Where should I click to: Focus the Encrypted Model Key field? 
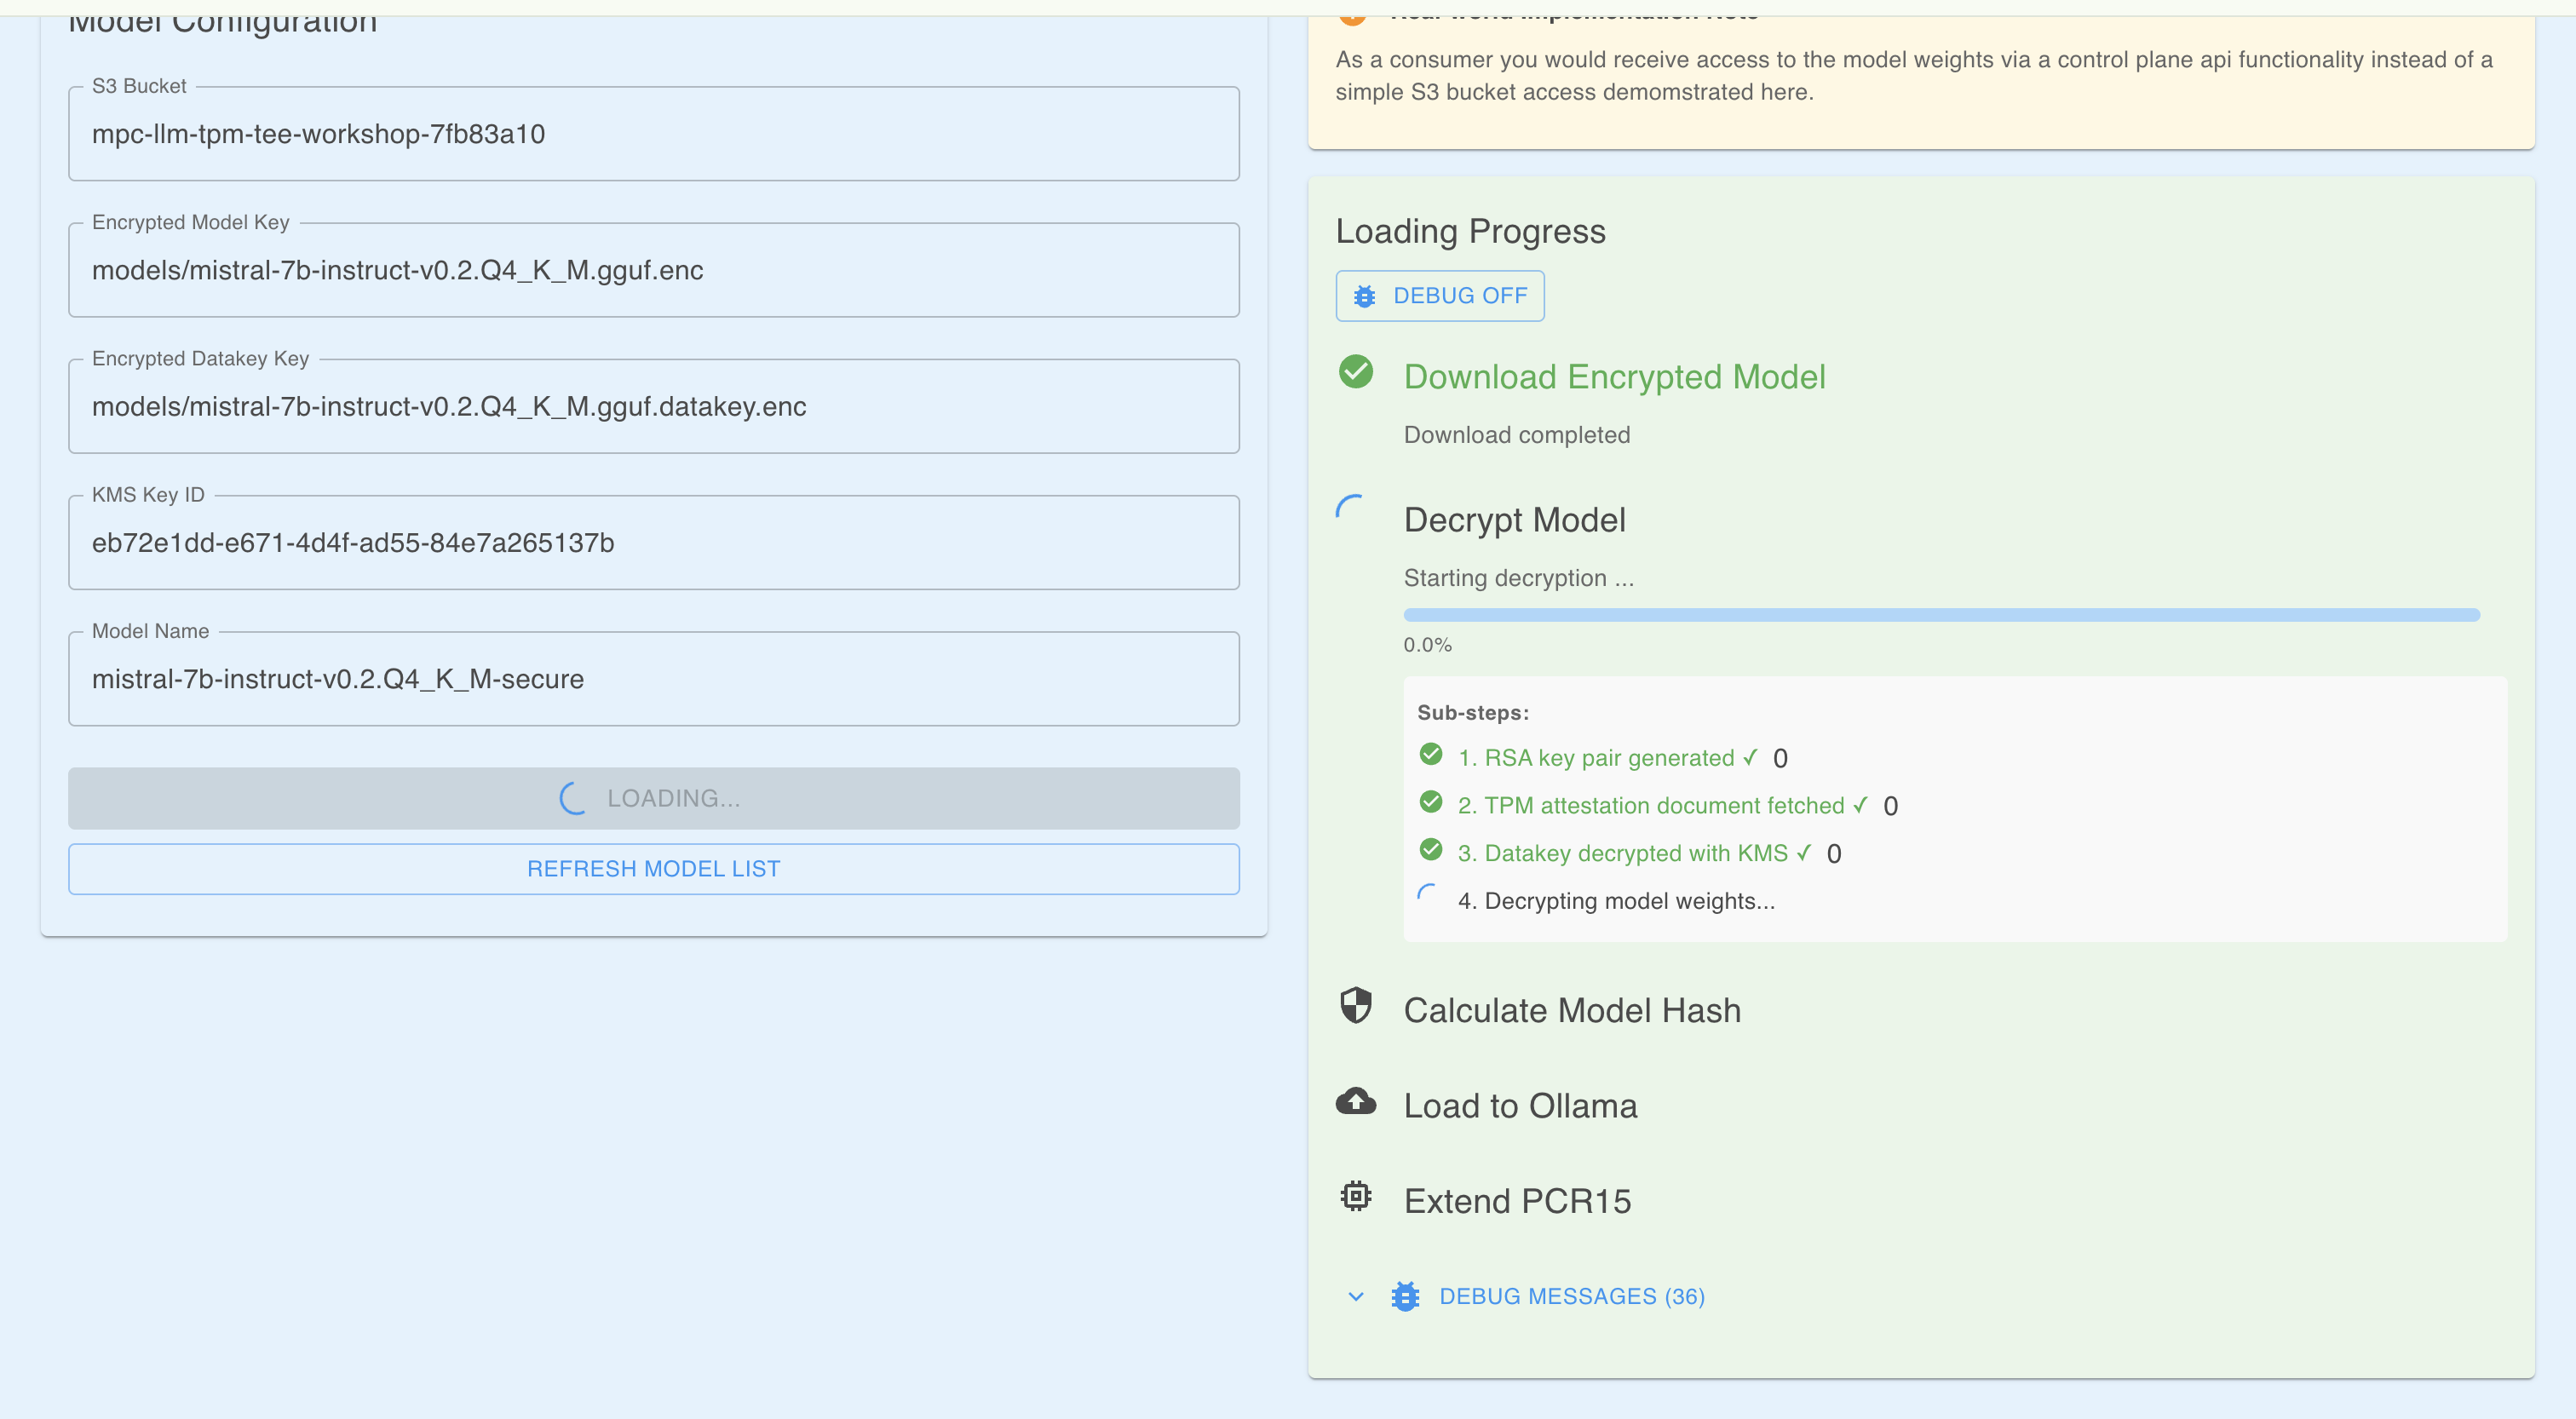coord(653,270)
